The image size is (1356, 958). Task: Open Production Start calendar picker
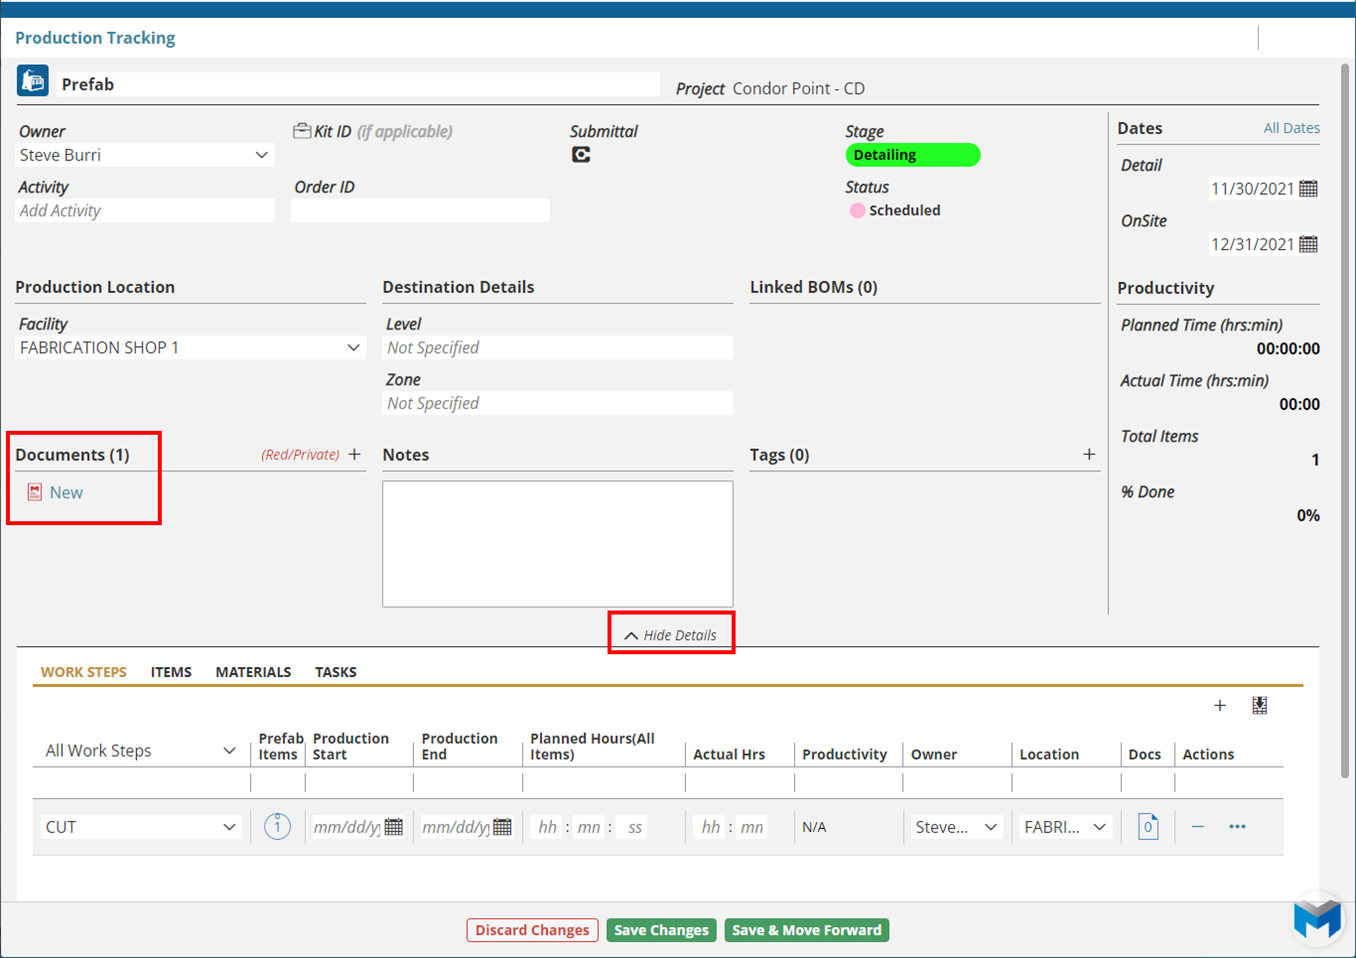394,827
